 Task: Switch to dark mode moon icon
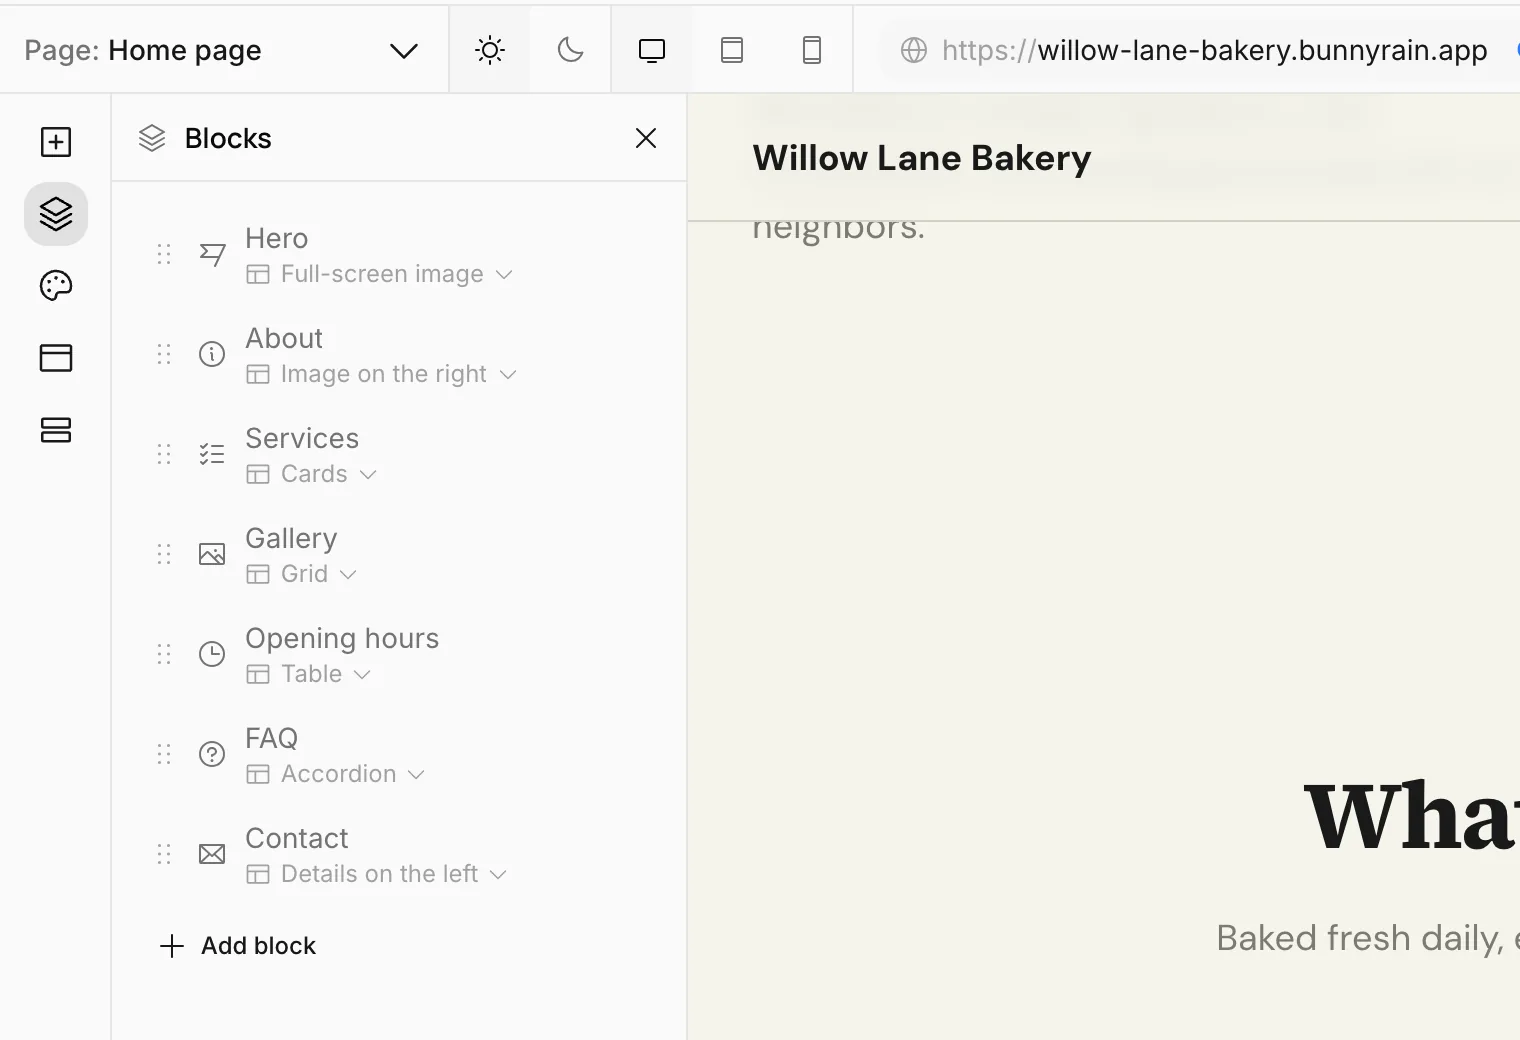(x=570, y=50)
